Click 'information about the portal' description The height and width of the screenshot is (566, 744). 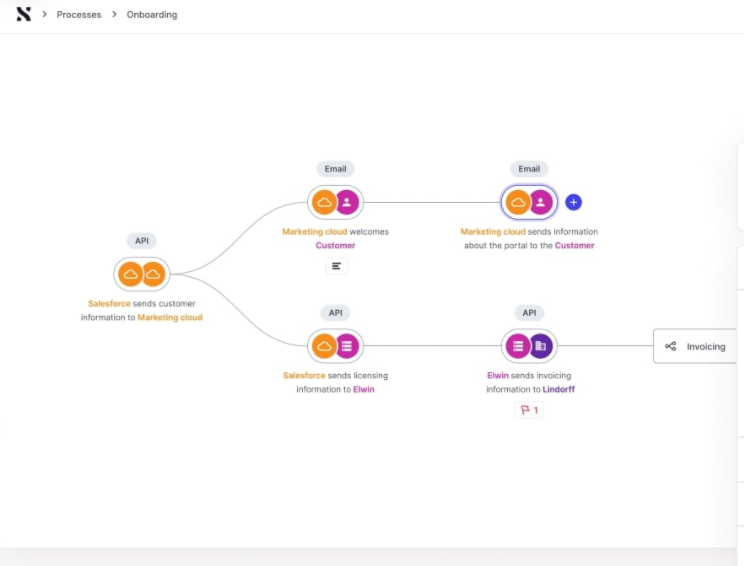tap(529, 238)
